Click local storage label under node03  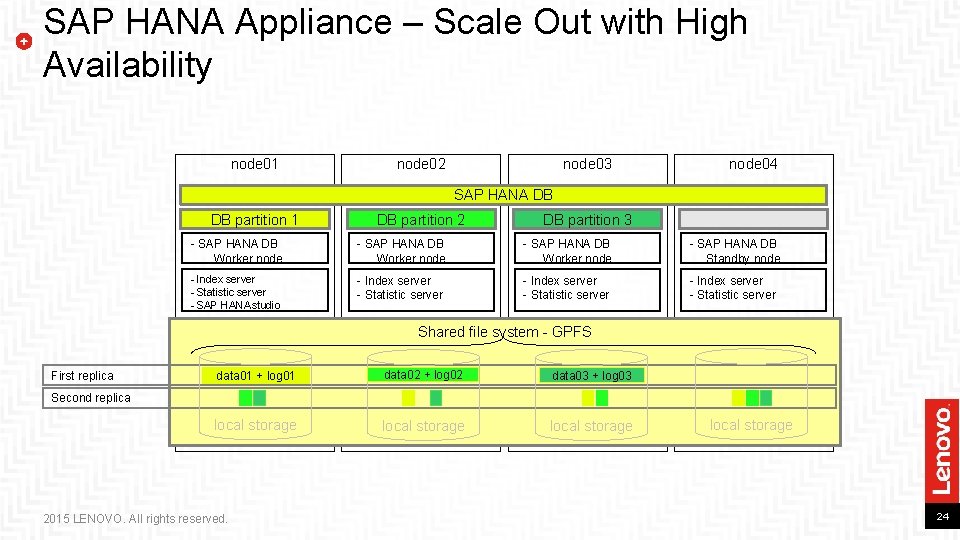point(591,426)
